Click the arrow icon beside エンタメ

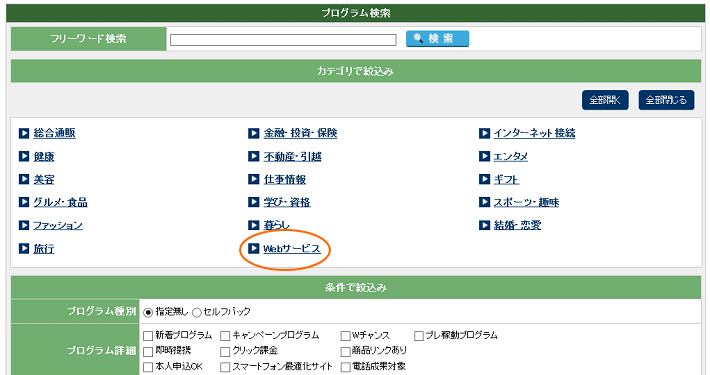pos(484,156)
